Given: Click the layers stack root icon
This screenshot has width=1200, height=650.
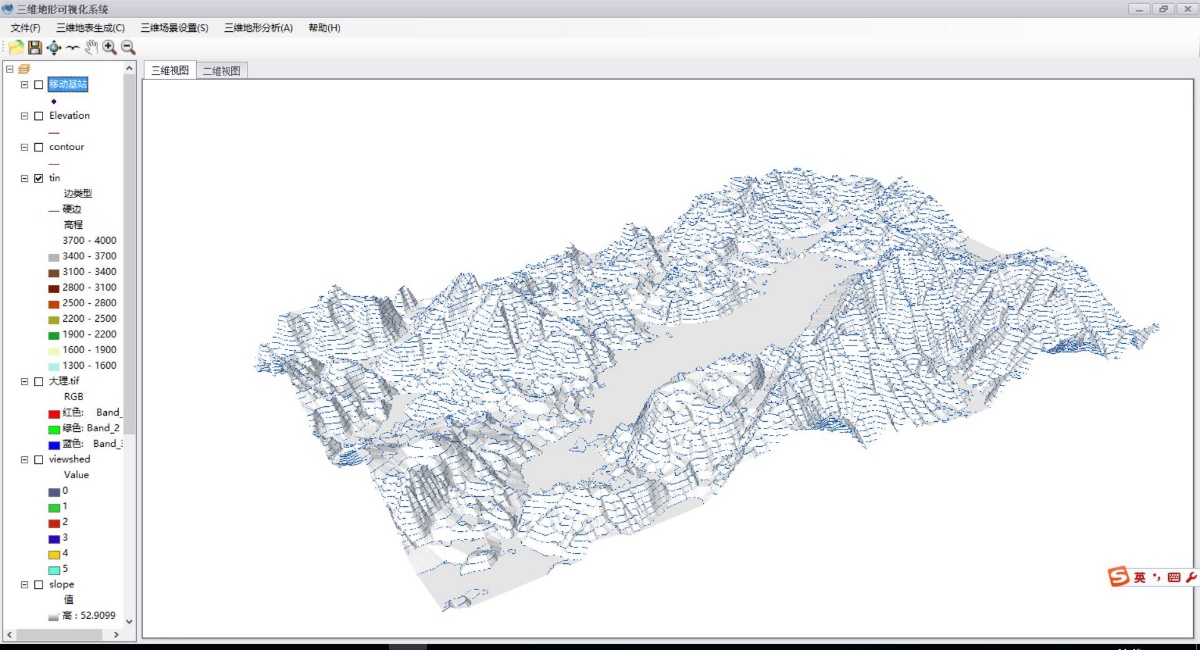Looking at the screenshot, I should 24,69.
